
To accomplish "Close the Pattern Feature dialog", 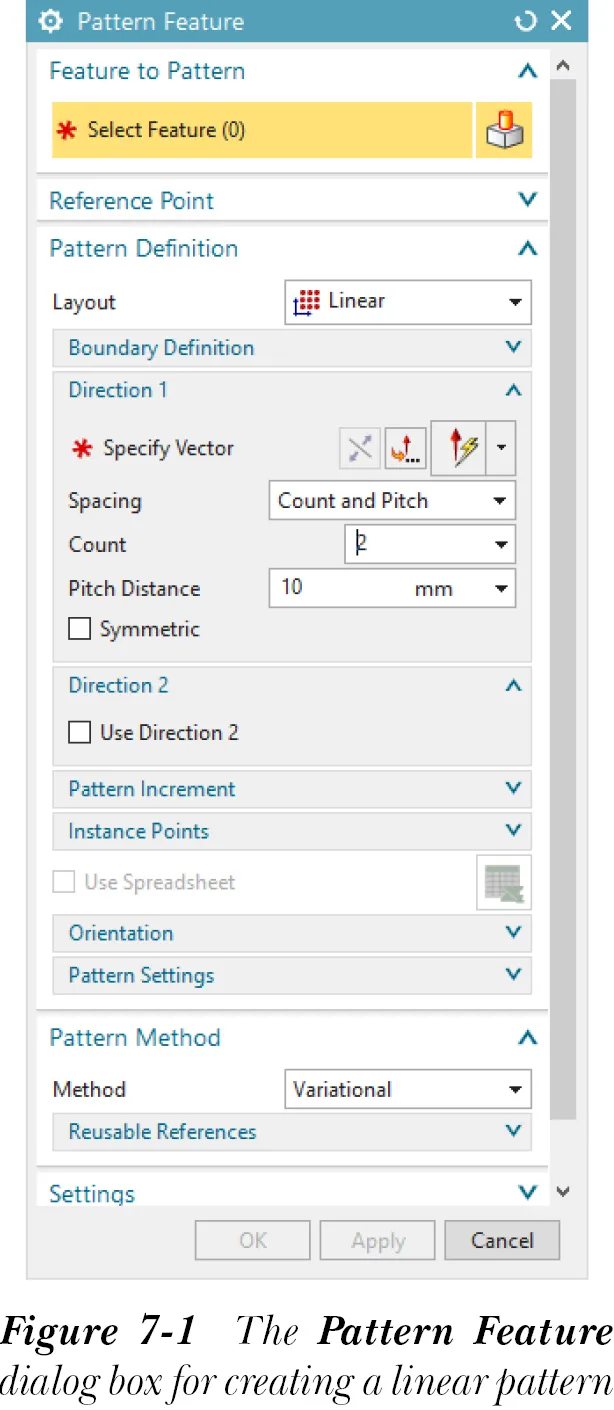I will point(561,21).
